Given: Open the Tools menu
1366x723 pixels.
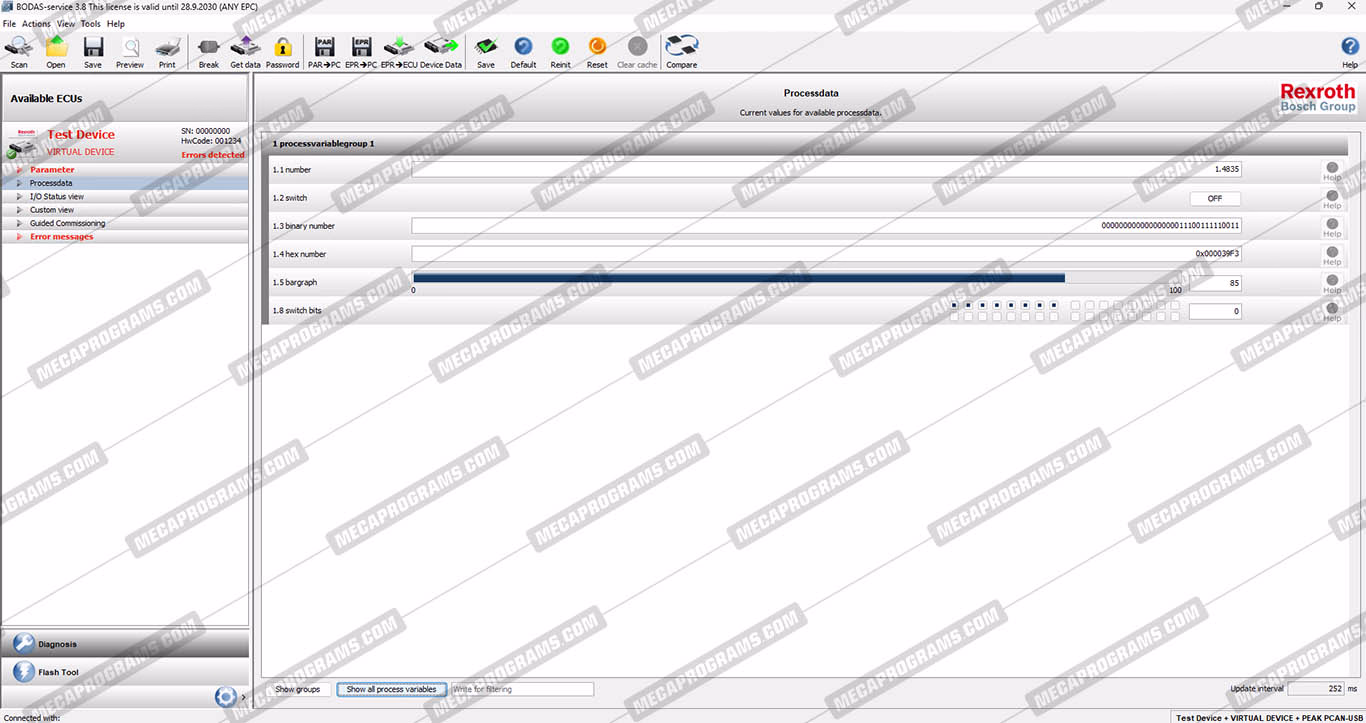Looking at the screenshot, I should (x=90, y=24).
